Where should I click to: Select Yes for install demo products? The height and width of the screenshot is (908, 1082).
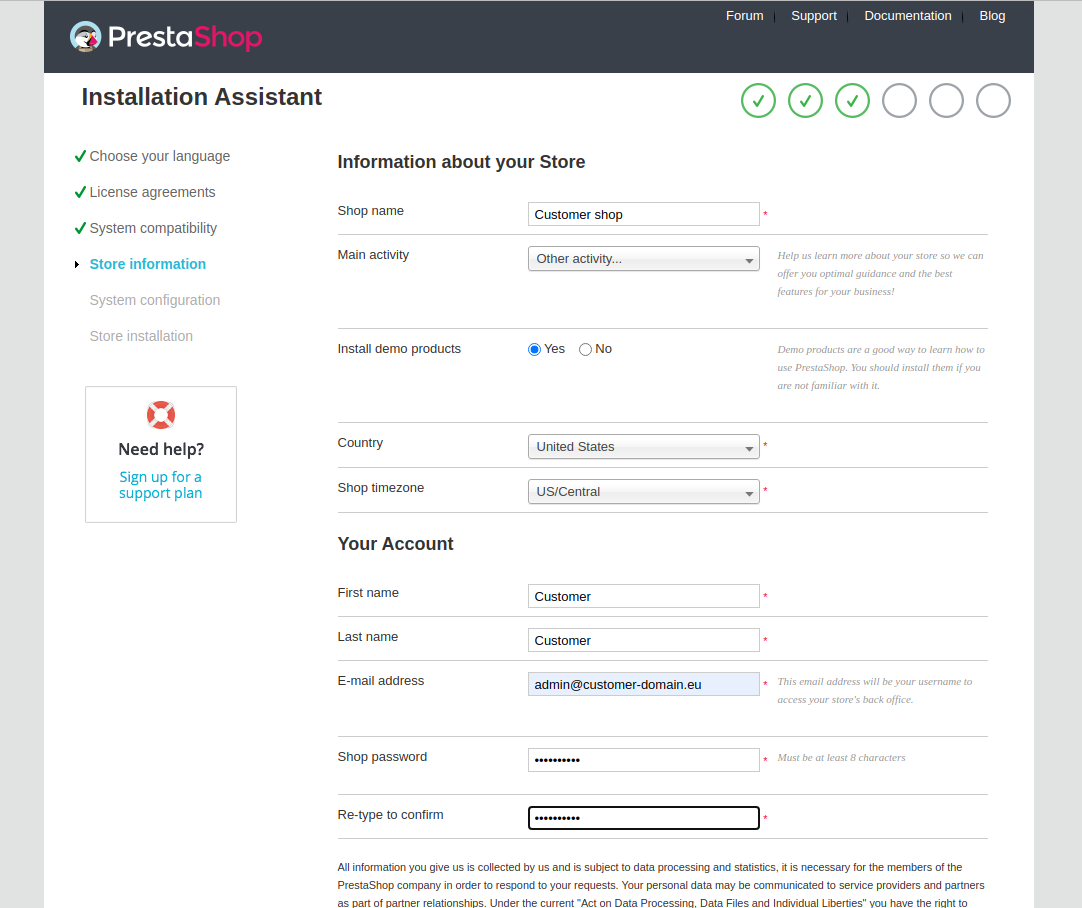[535, 349]
